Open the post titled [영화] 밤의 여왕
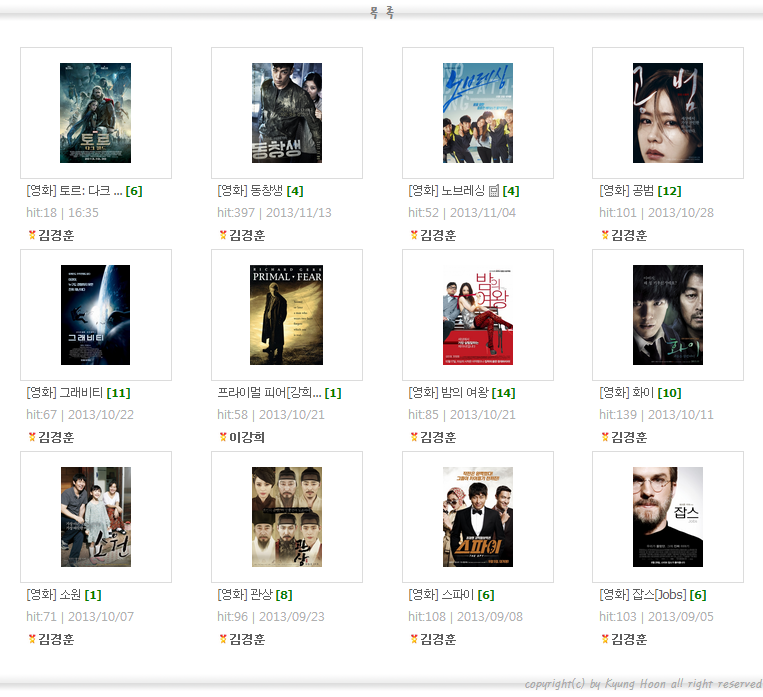 [449, 393]
